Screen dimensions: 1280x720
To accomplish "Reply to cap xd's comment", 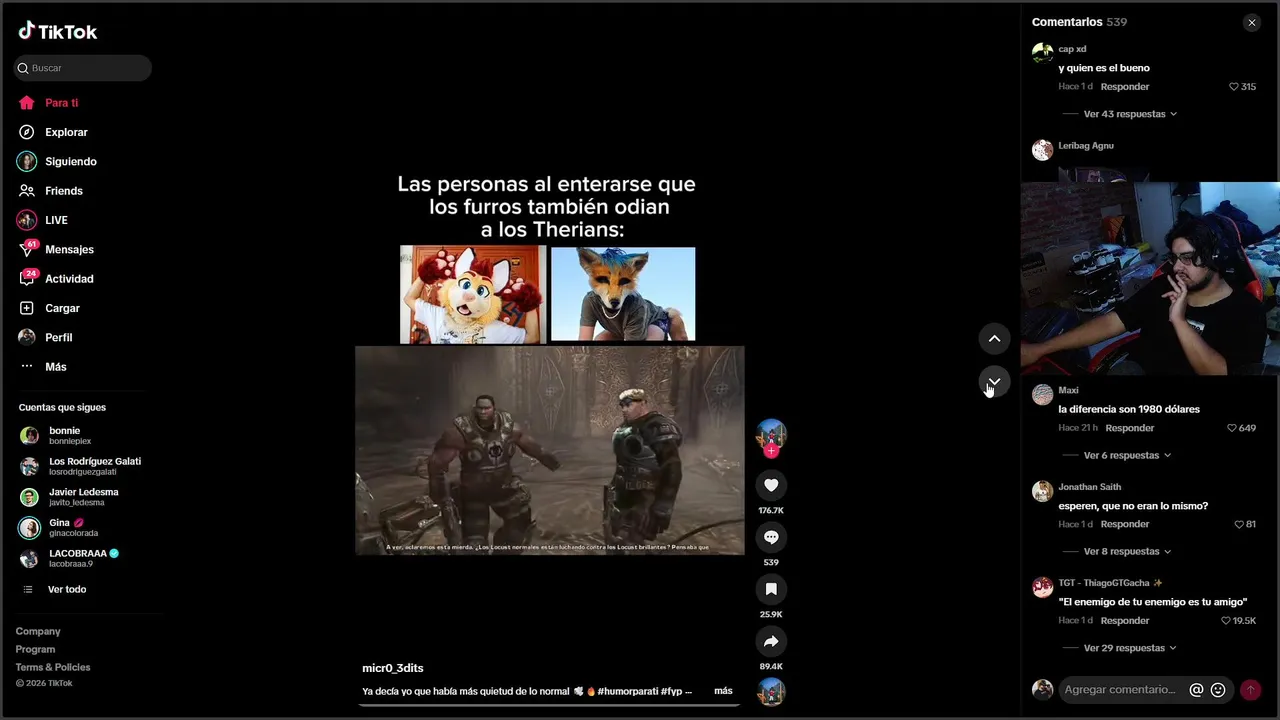I will tap(1125, 87).
